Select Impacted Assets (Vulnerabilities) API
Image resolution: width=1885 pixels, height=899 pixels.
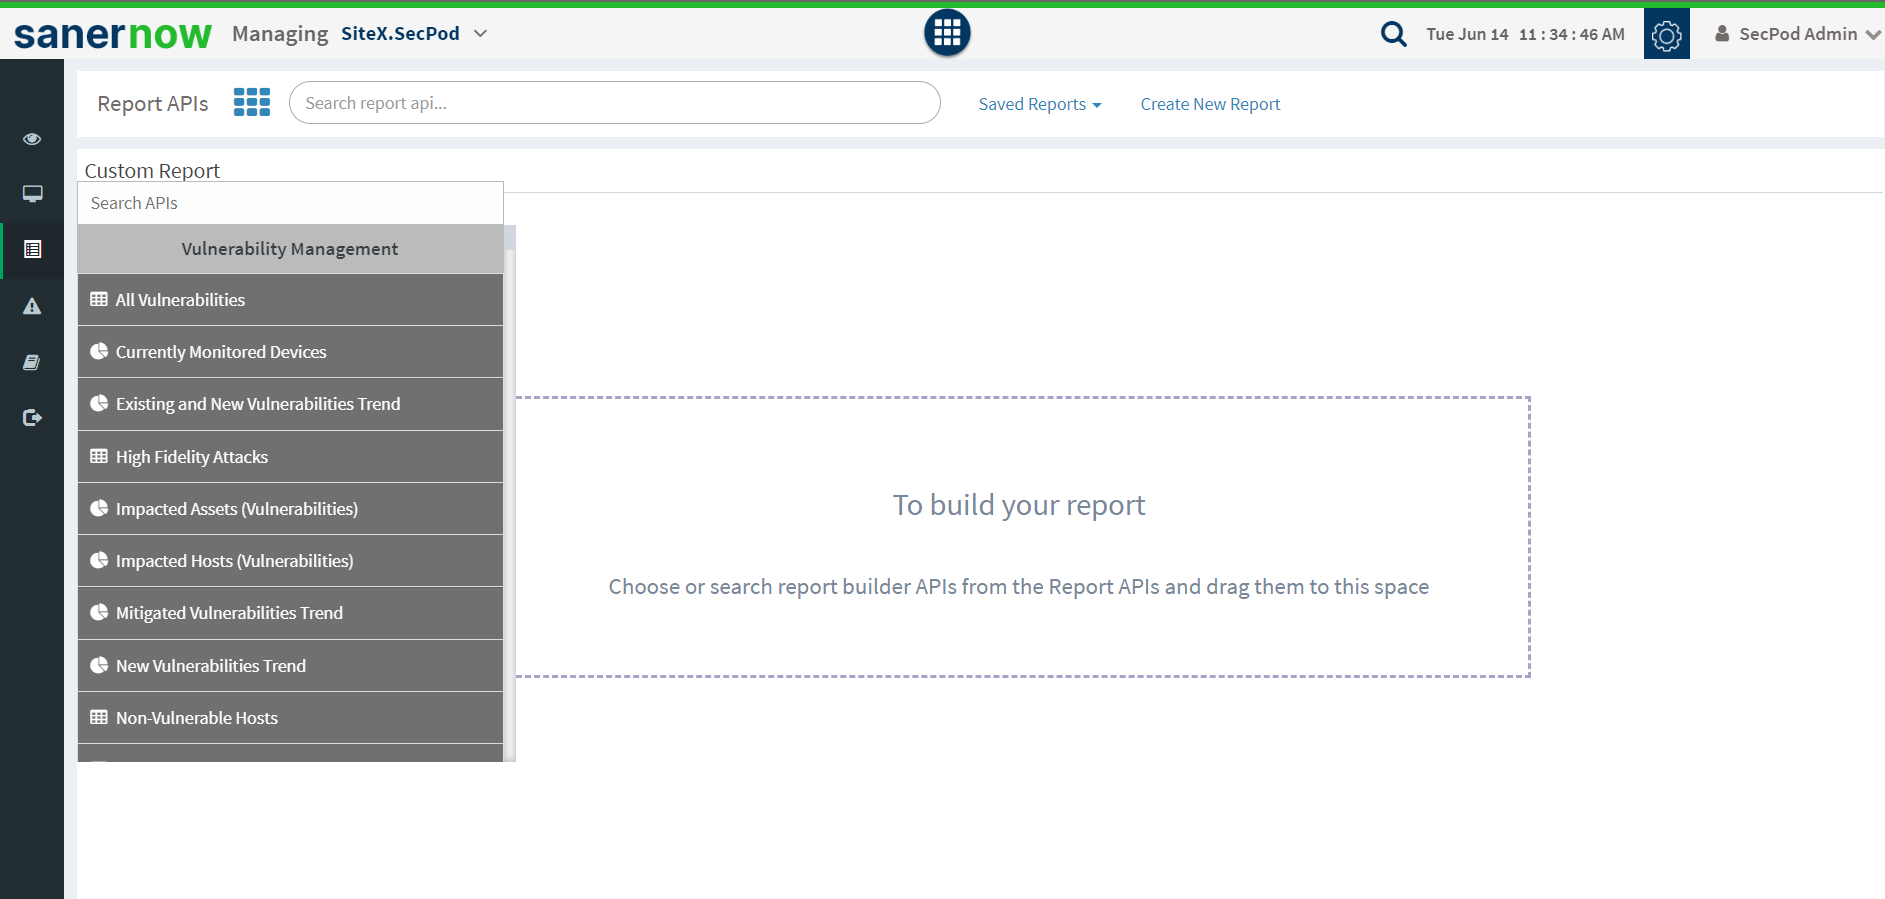(290, 509)
